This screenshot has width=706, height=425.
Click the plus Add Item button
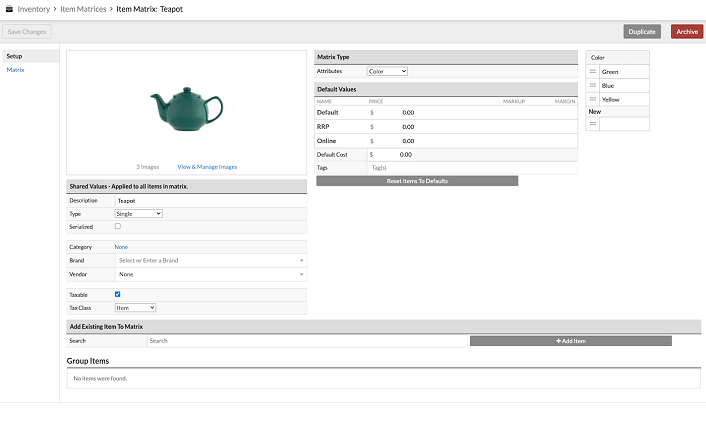tap(570, 341)
